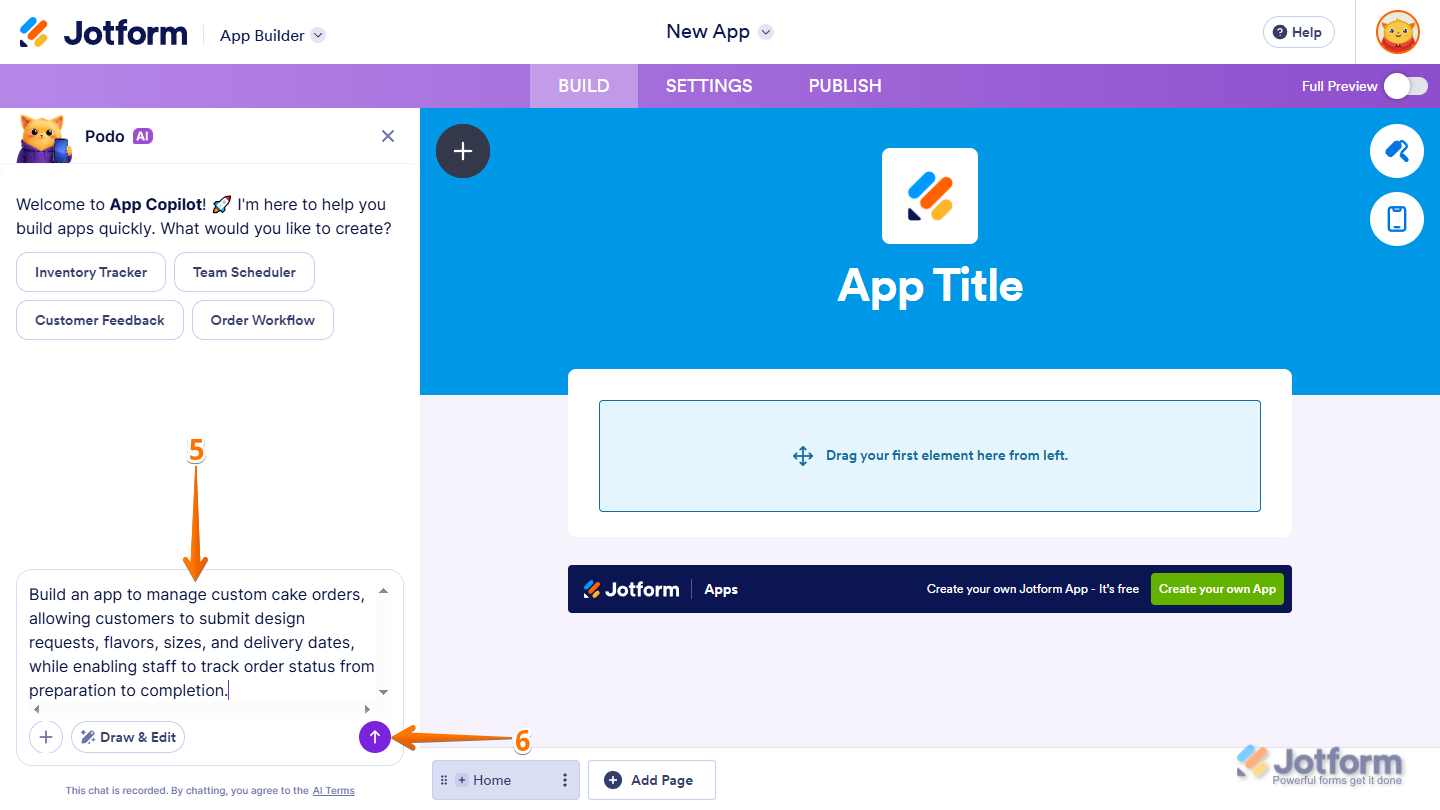Close the Podo AI panel
This screenshot has height=810, width=1440.
(388, 136)
